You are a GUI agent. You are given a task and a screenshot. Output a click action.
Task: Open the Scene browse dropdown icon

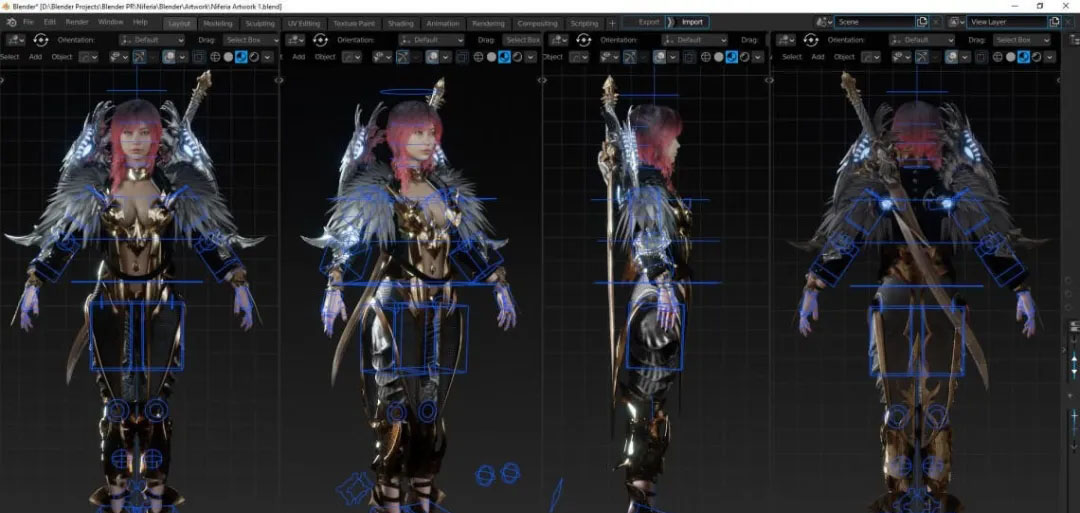823,22
